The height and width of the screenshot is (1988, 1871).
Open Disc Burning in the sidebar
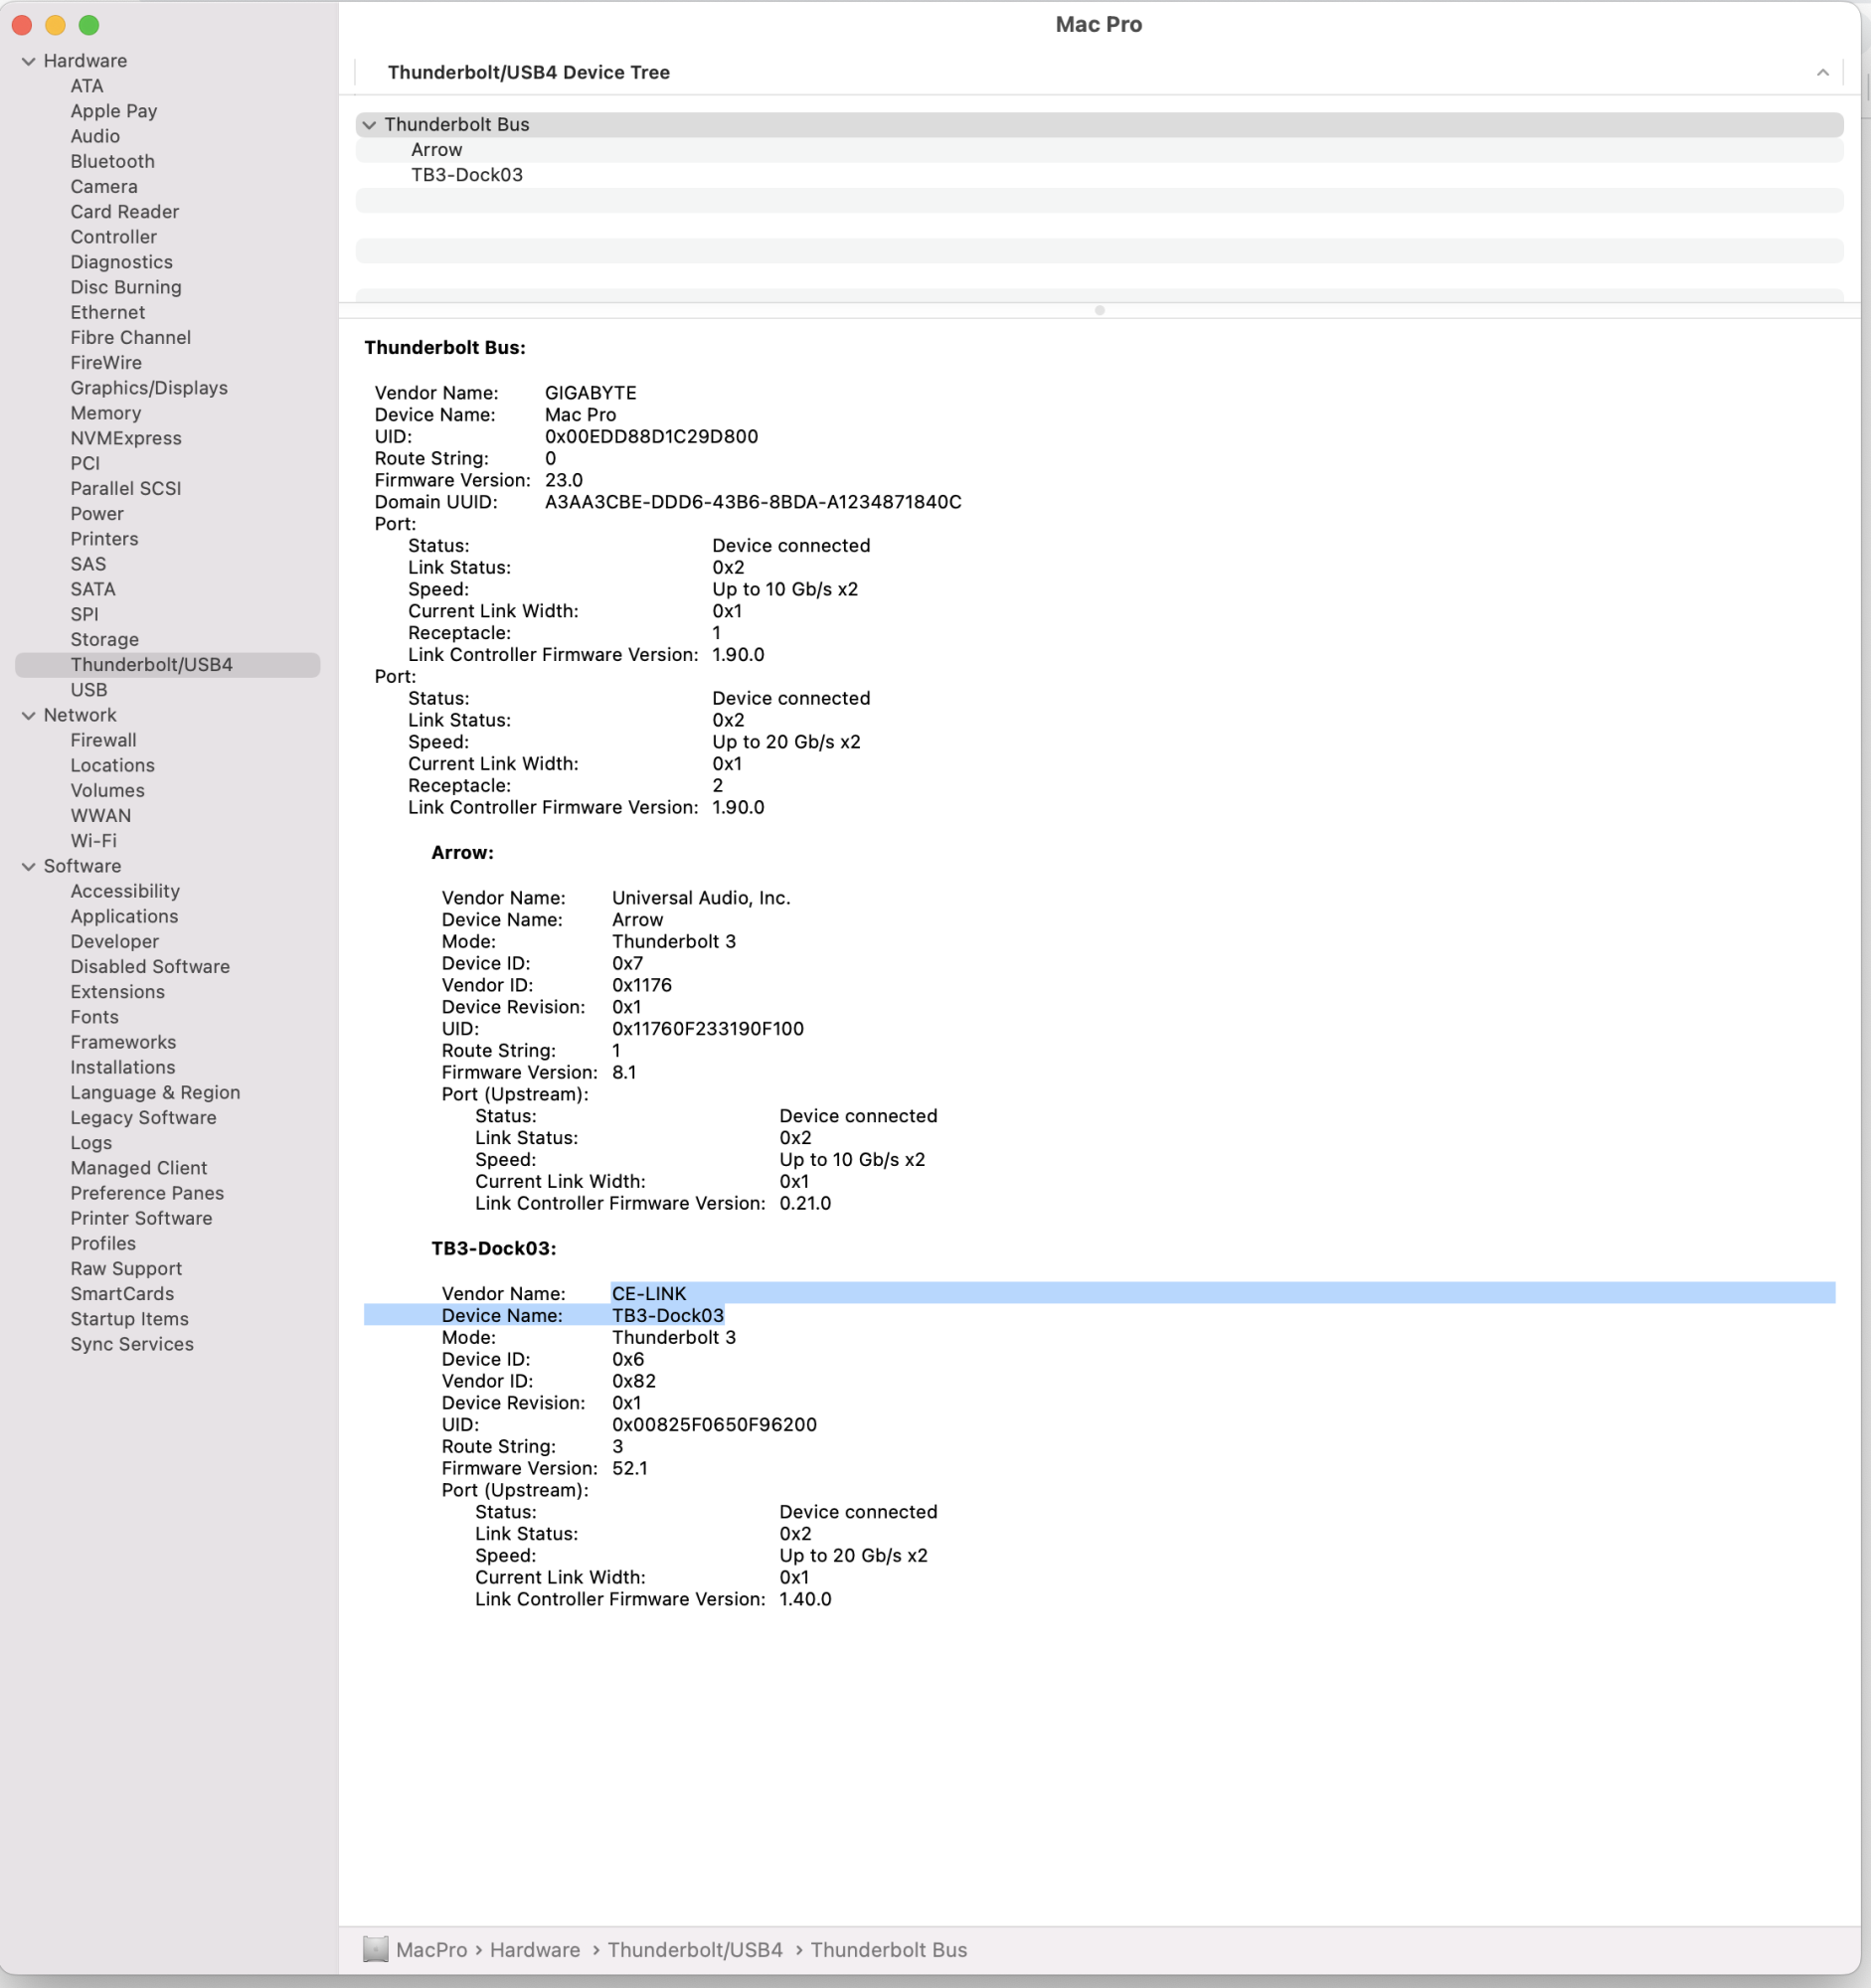[x=126, y=287]
